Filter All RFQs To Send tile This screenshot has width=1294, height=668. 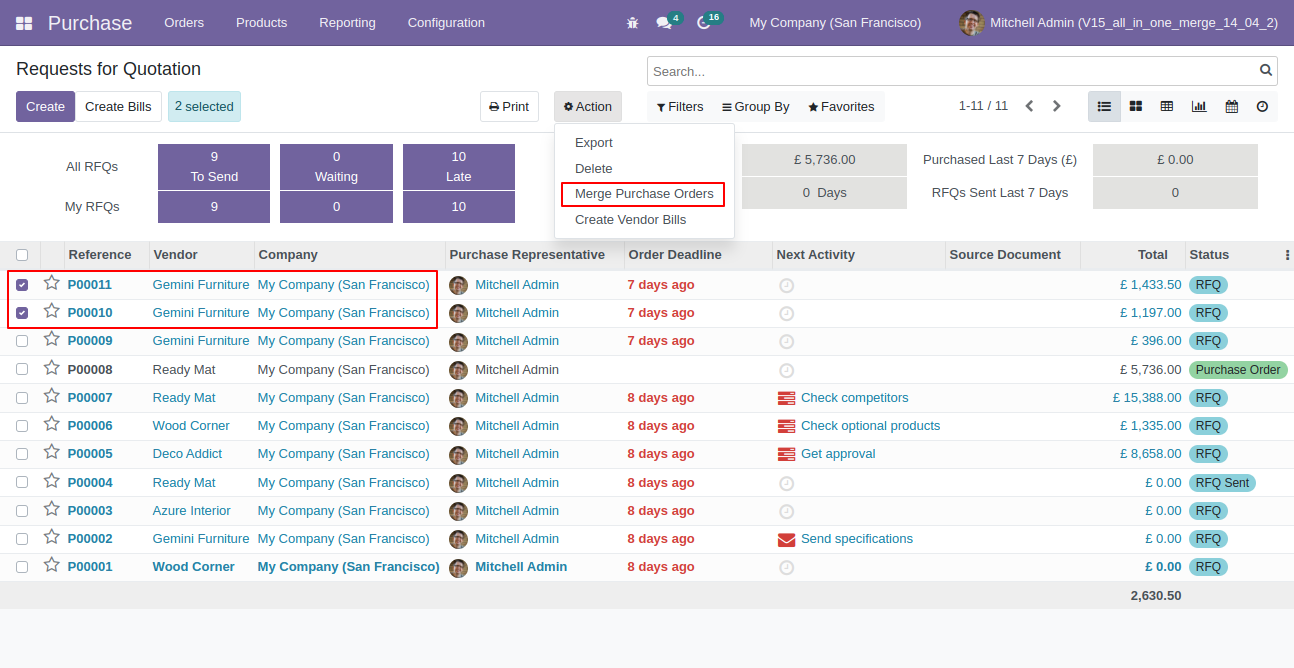point(214,167)
